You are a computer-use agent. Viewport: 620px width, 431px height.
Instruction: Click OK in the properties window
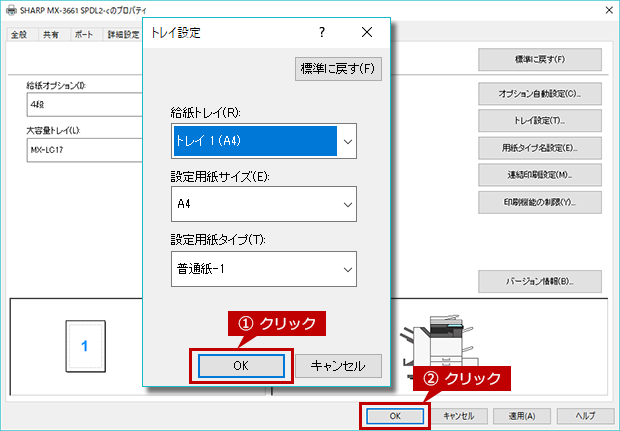[395, 416]
